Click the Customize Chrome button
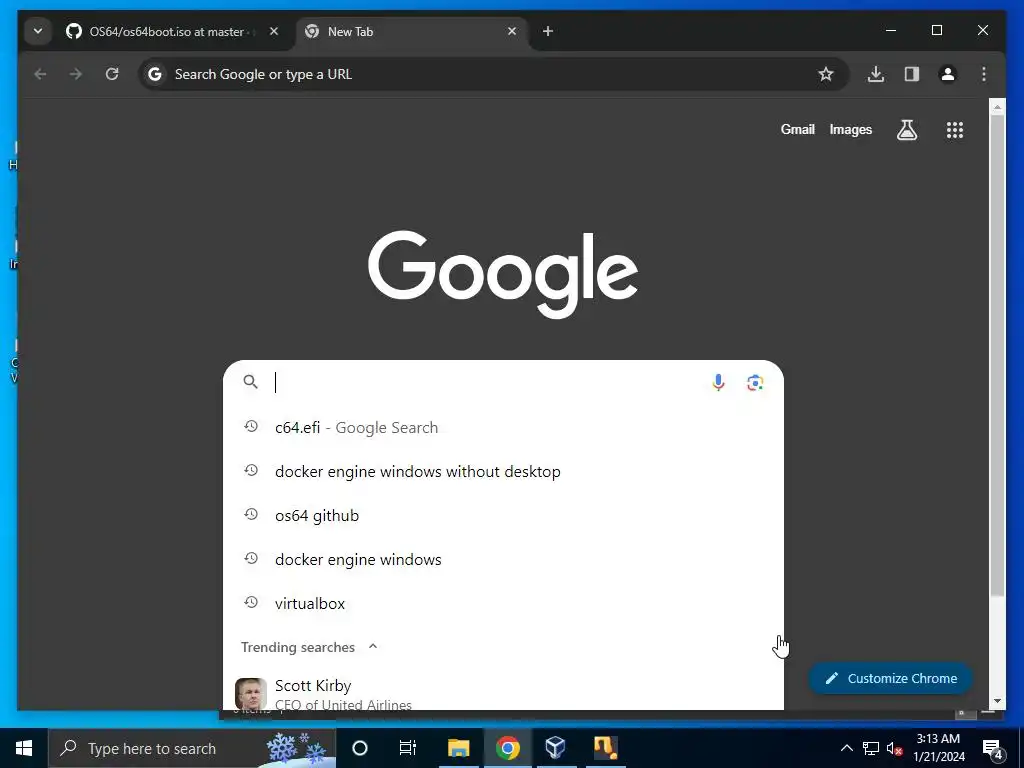 point(891,679)
